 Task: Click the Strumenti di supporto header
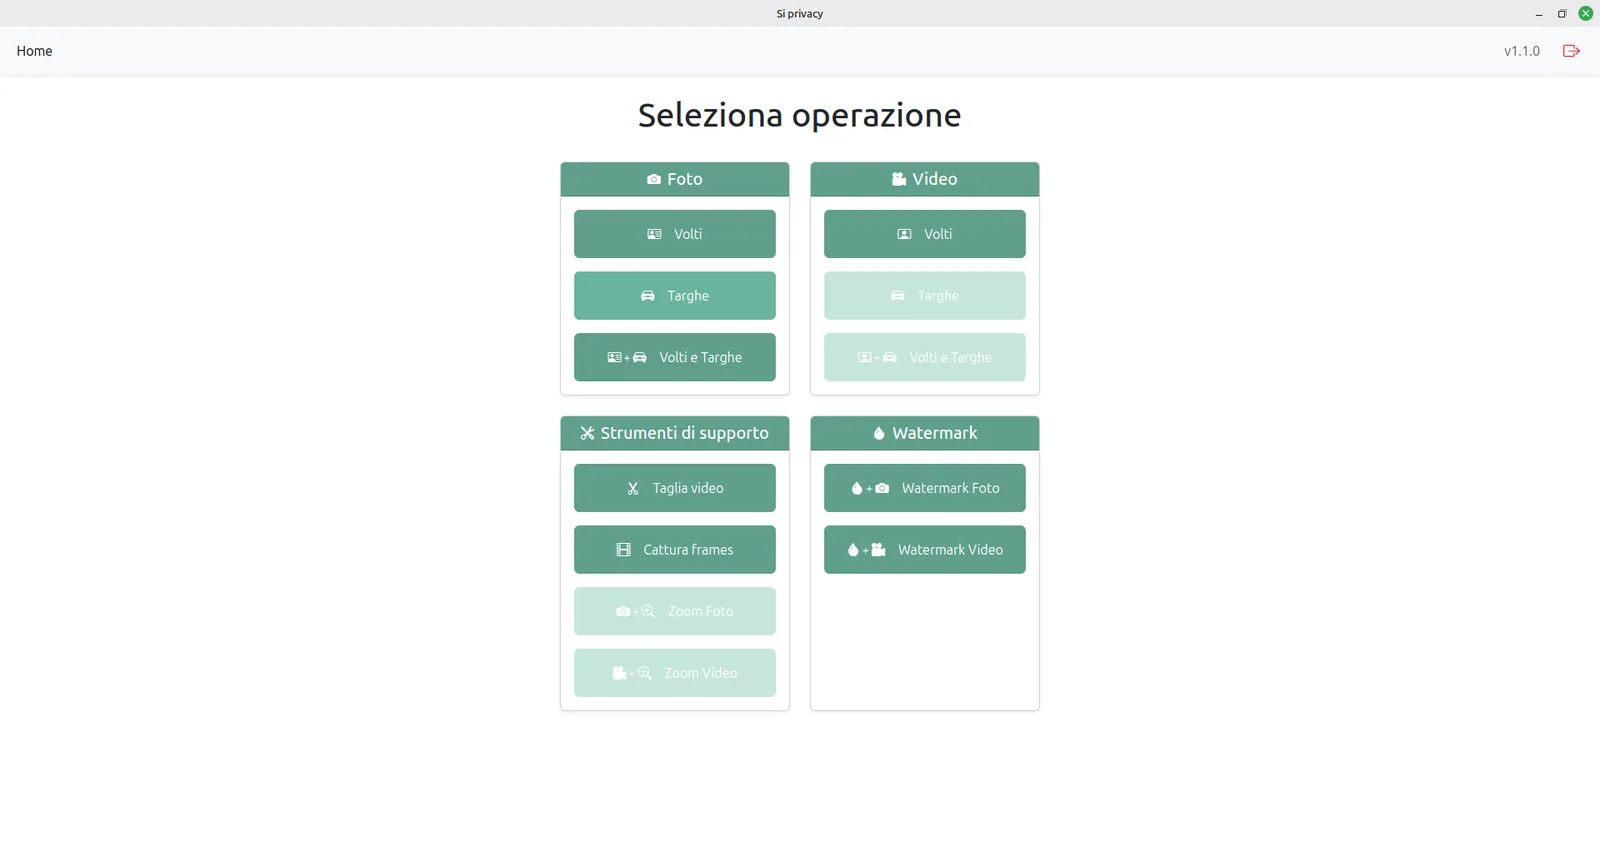[x=675, y=433]
